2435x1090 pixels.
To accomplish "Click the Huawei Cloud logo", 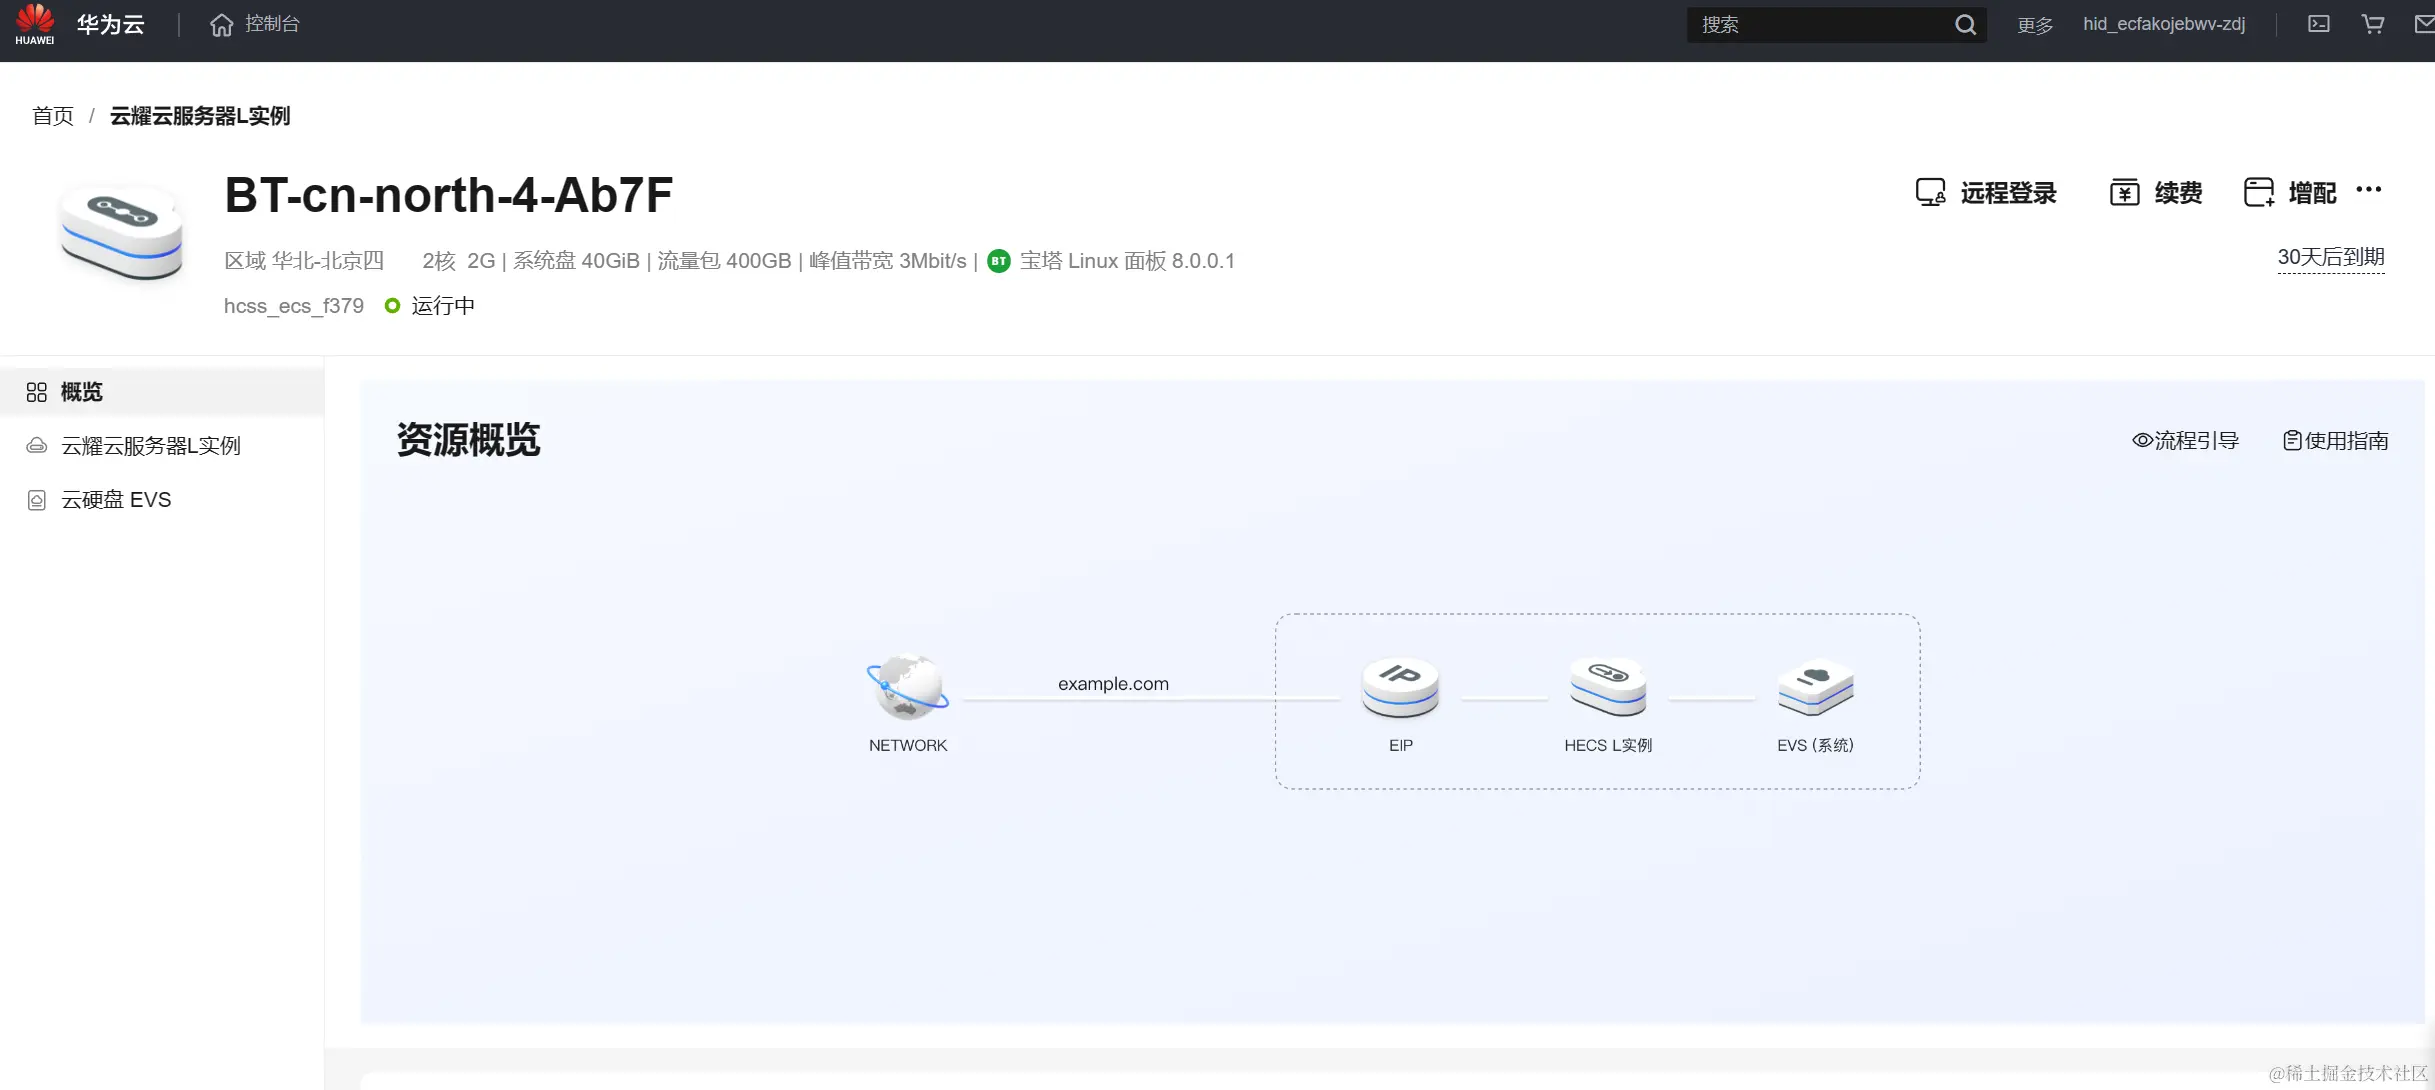I will pyautogui.click(x=35, y=24).
